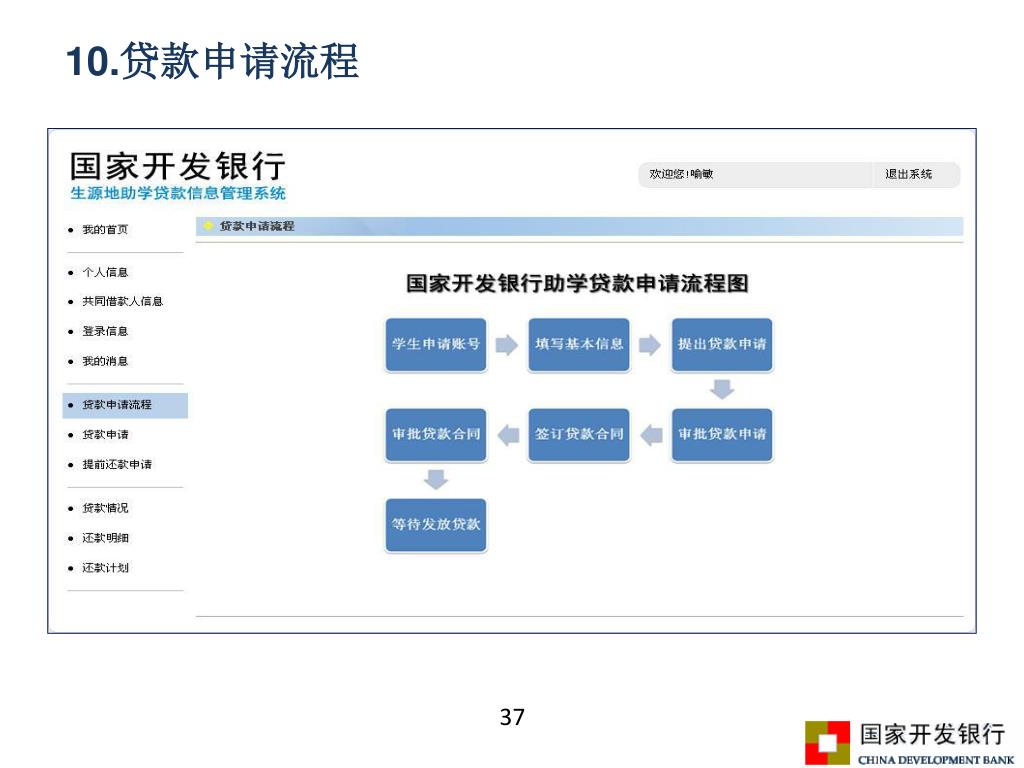Click page number 37

coord(512,717)
